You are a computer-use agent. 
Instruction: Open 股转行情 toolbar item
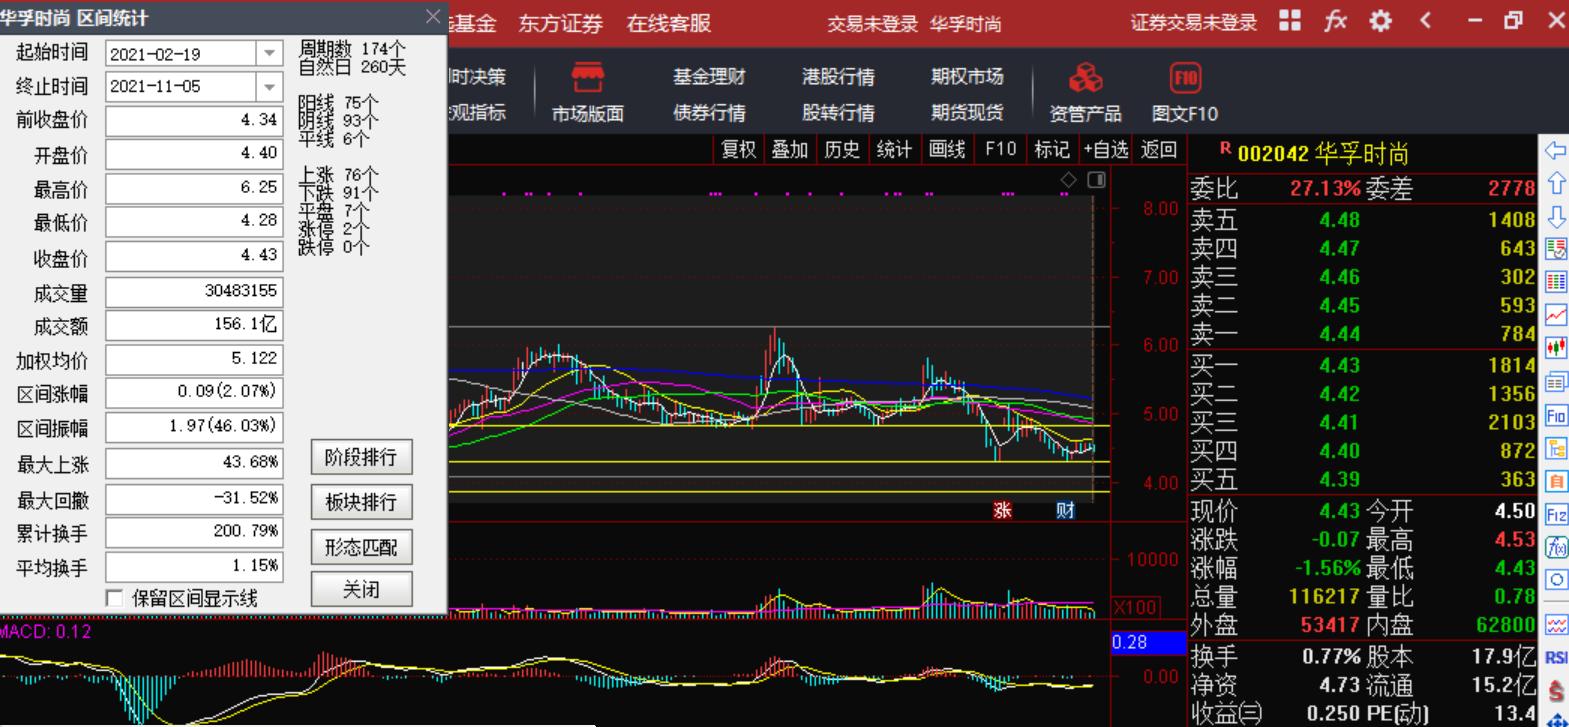[838, 113]
